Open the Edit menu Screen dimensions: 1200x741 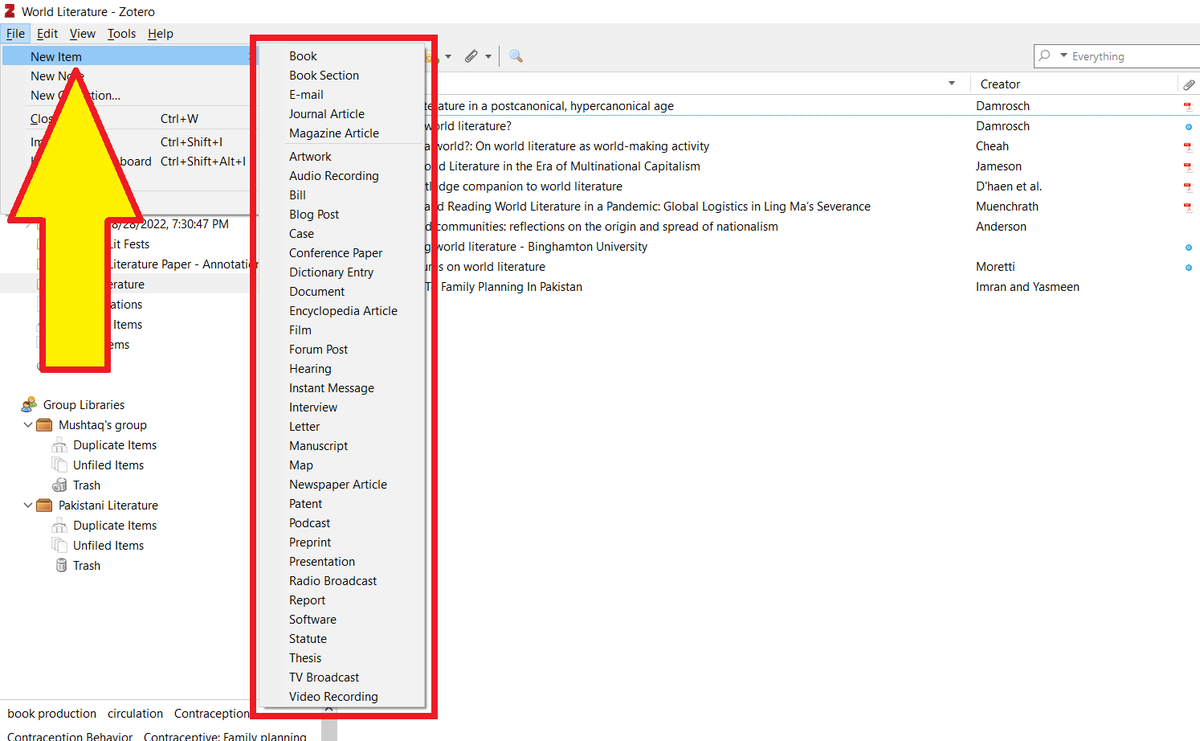click(x=47, y=33)
